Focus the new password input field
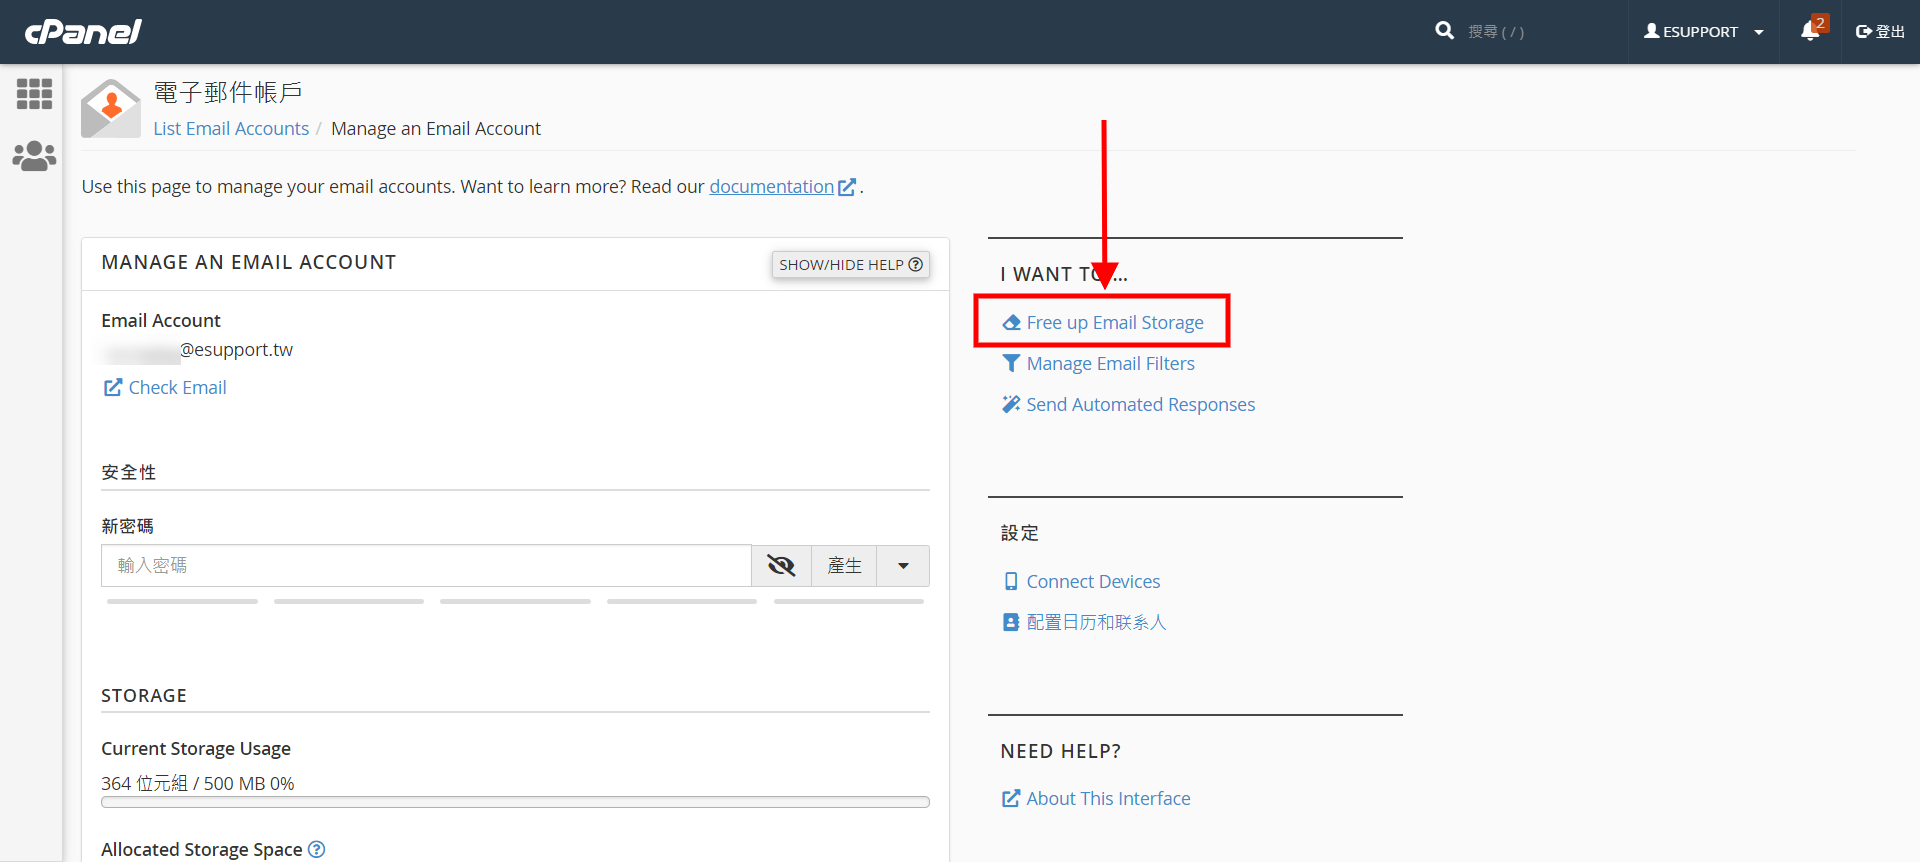 (x=426, y=566)
